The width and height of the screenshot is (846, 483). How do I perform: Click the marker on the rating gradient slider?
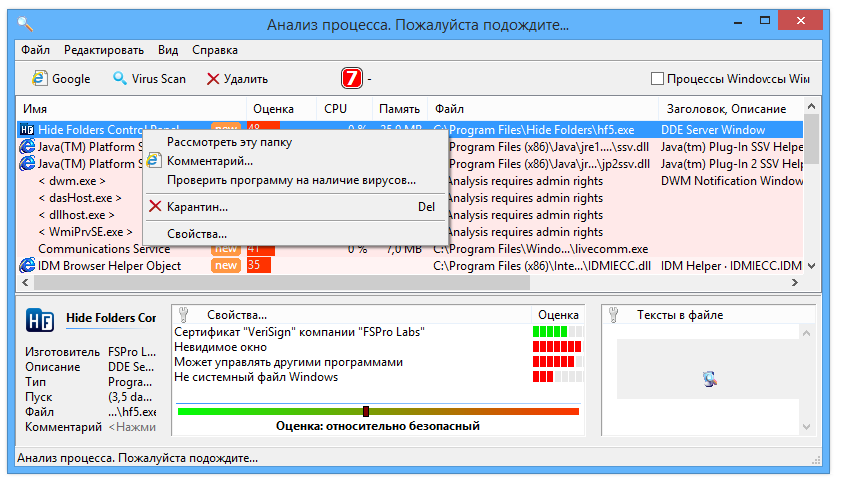click(x=366, y=411)
